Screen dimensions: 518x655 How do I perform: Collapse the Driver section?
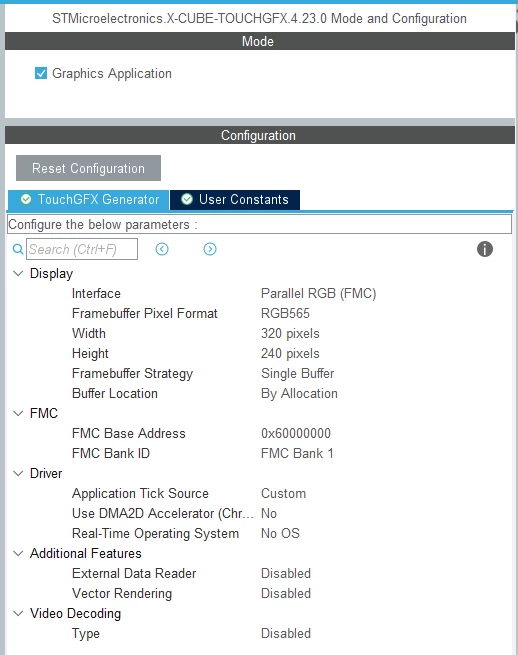[18, 473]
